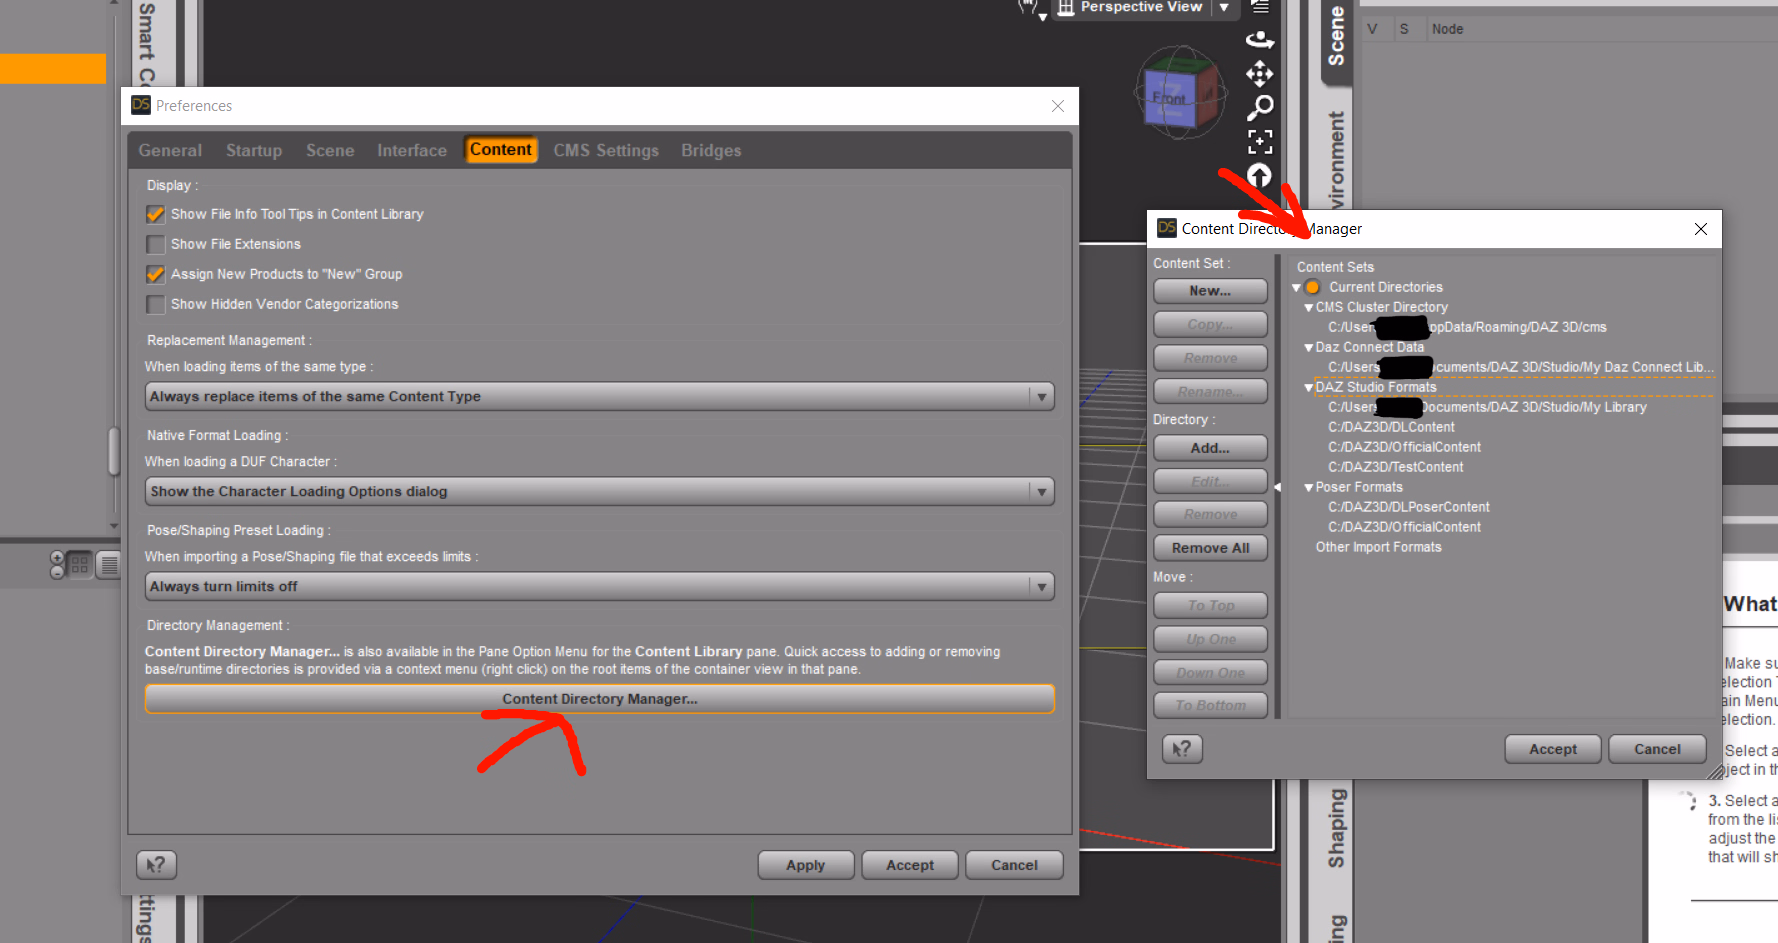The width and height of the screenshot is (1778, 943).
Task: Select the C:/DAZ3D/TestContent directory entry
Action: click(1395, 467)
